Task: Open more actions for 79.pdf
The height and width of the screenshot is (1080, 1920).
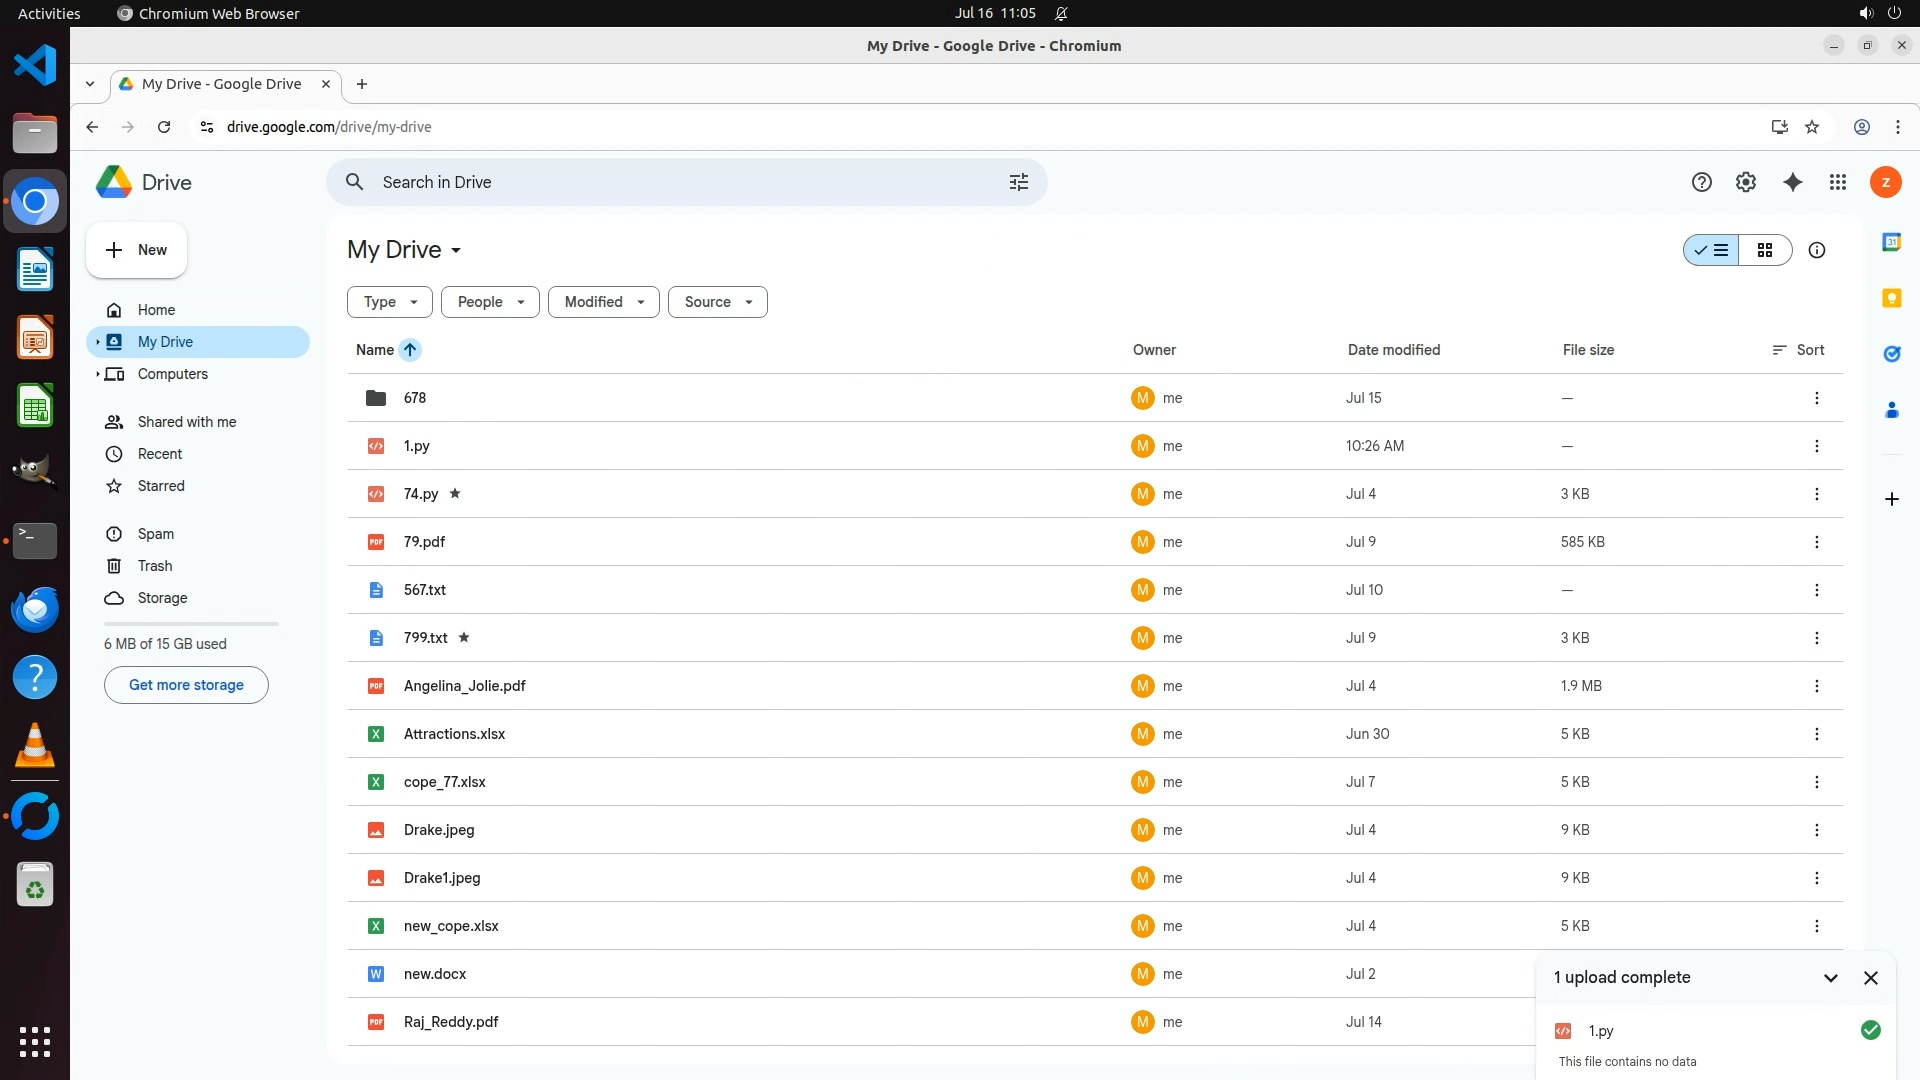Action: click(x=1816, y=542)
